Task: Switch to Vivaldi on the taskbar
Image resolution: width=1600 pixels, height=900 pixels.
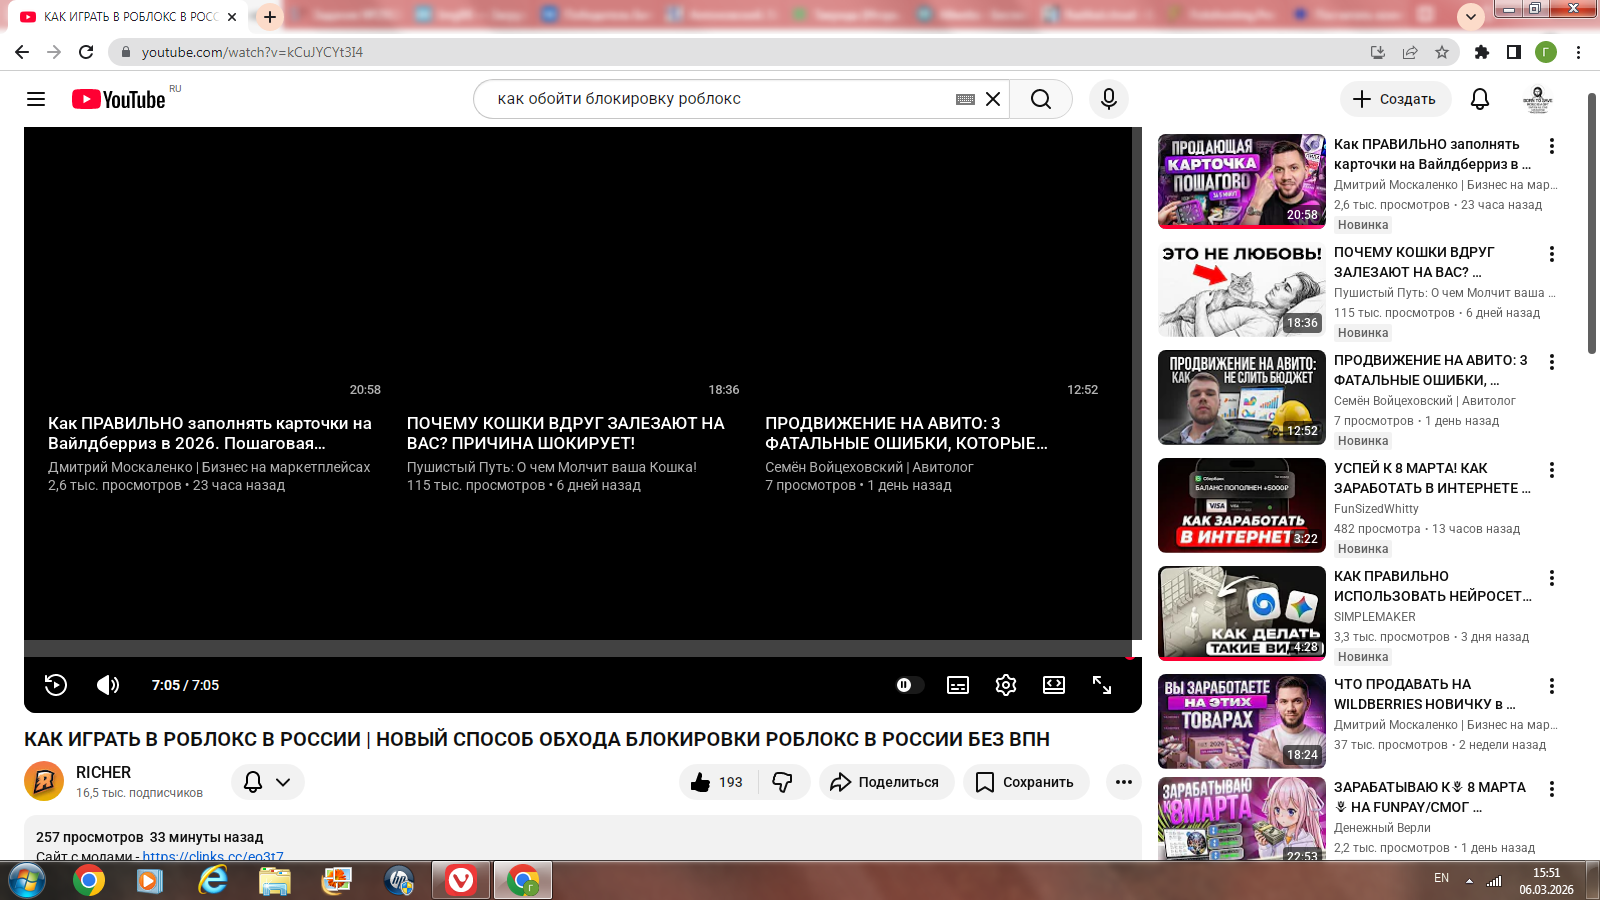Action: pos(461,881)
